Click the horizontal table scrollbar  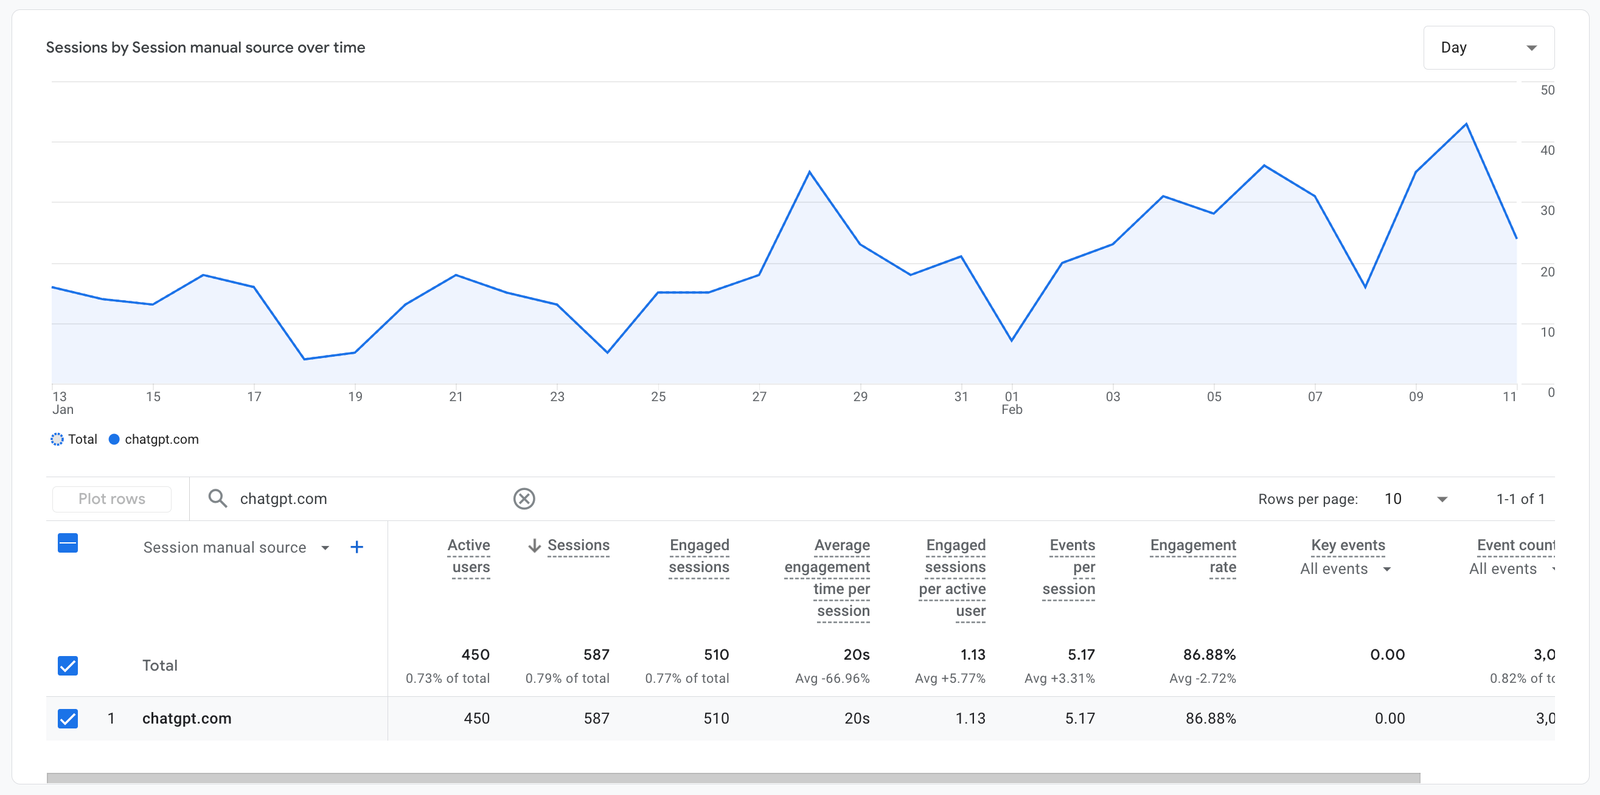tap(733, 777)
